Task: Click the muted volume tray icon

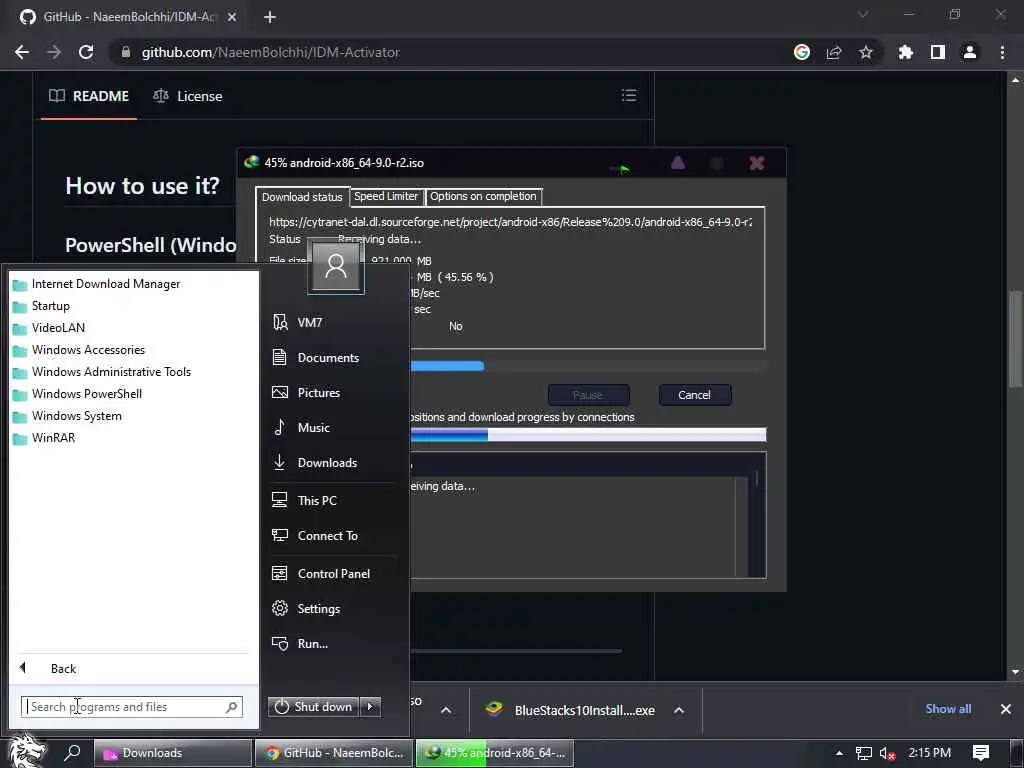Action: tap(887, 753)
